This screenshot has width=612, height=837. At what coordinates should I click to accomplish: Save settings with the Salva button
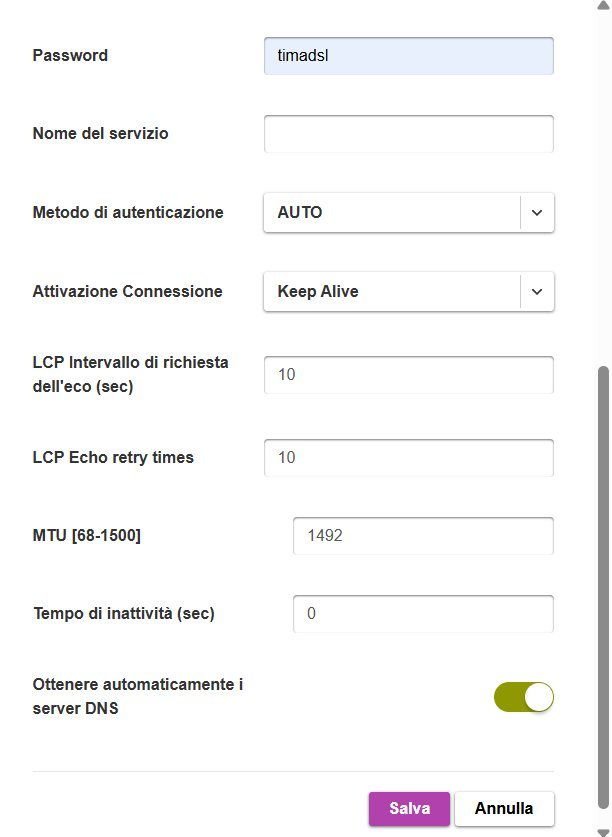(409, 809)
